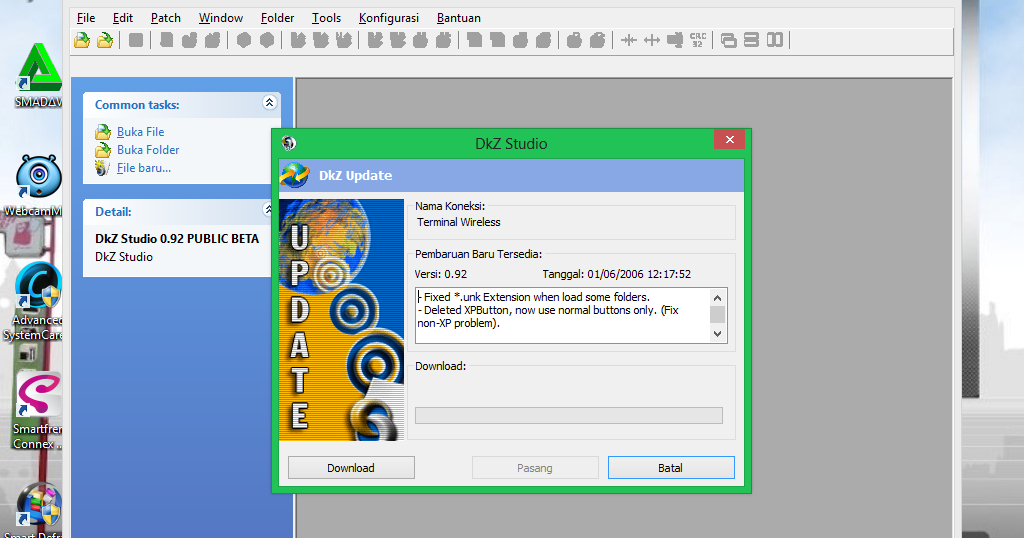Click the Pembaruan Baru Tersedia label
The height and width of the screenshot is (538, 1024).
479,254
